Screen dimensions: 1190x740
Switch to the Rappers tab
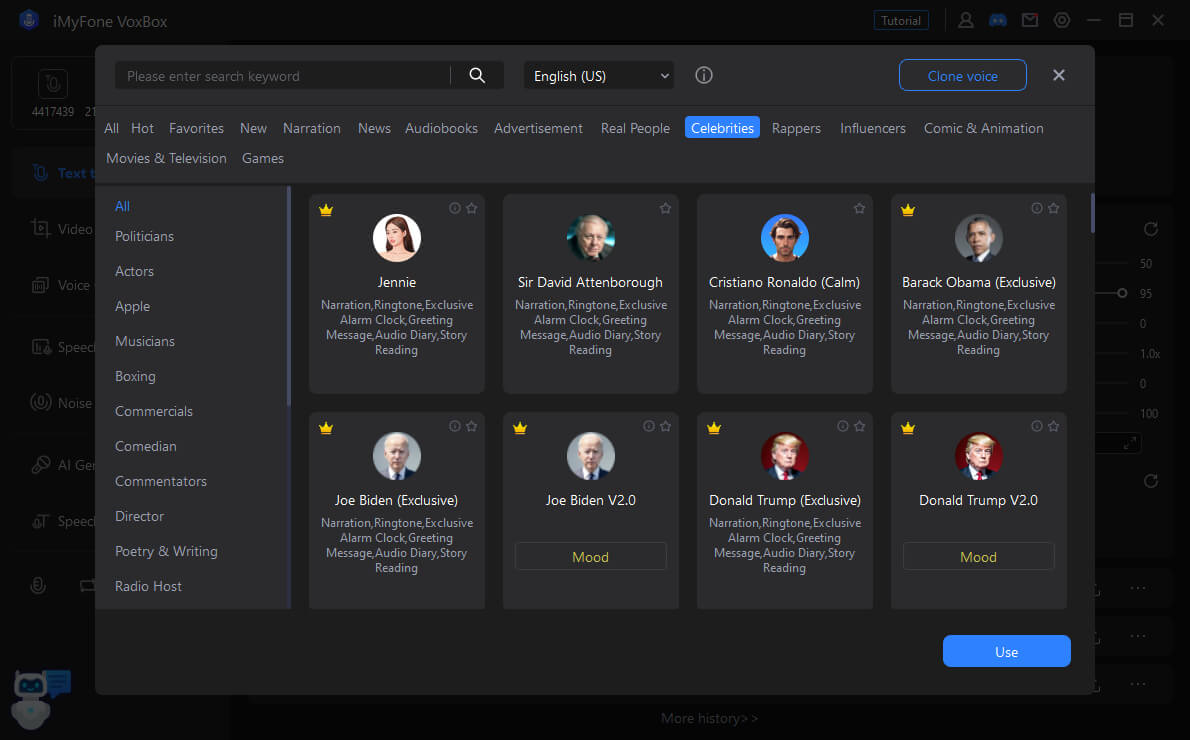(796, 128)
